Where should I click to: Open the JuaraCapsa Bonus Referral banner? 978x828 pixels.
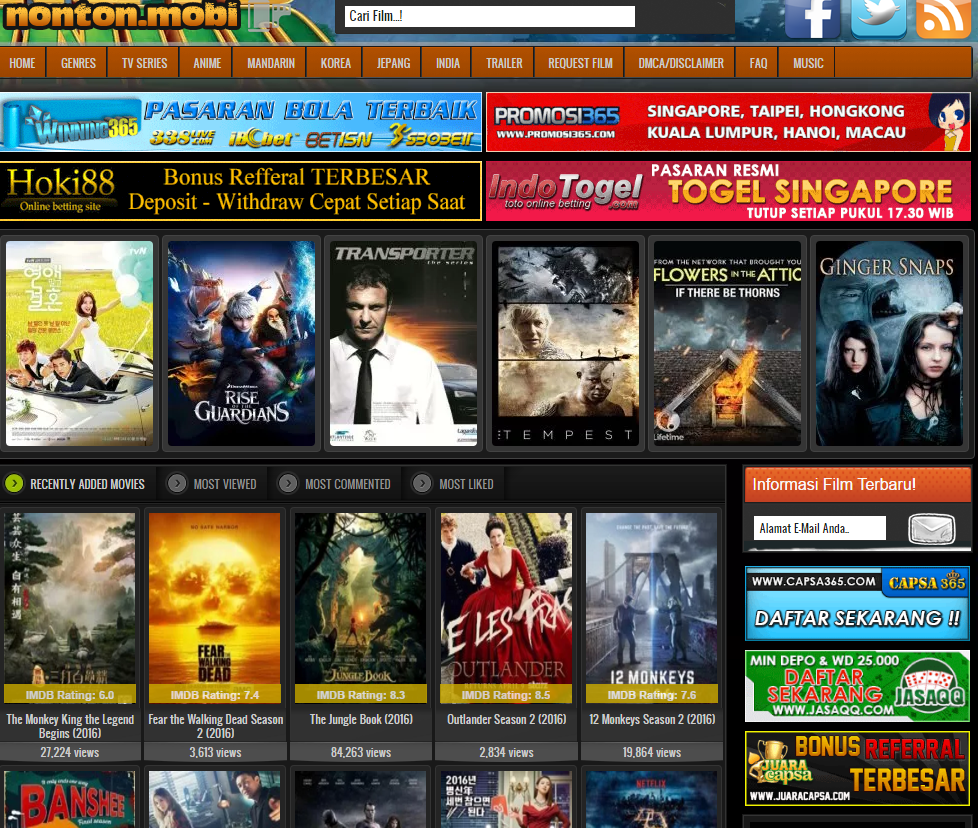(x=858, y=768)
